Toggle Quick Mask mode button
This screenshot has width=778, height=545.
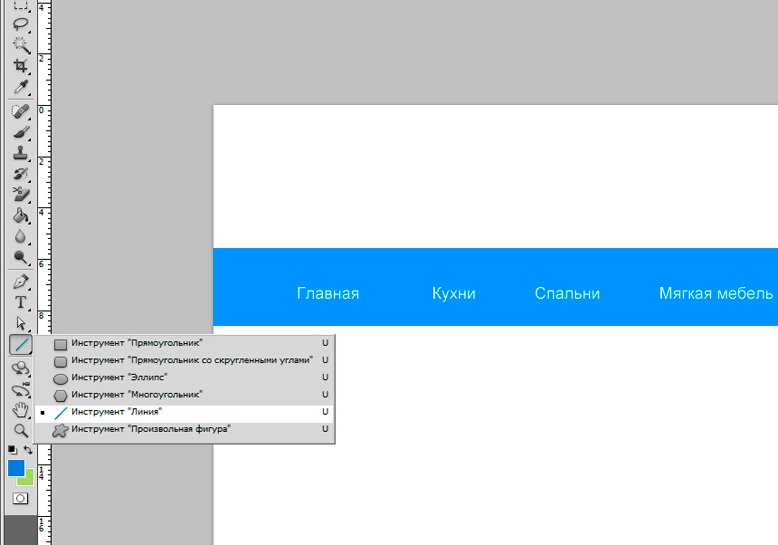coord(20,498)
